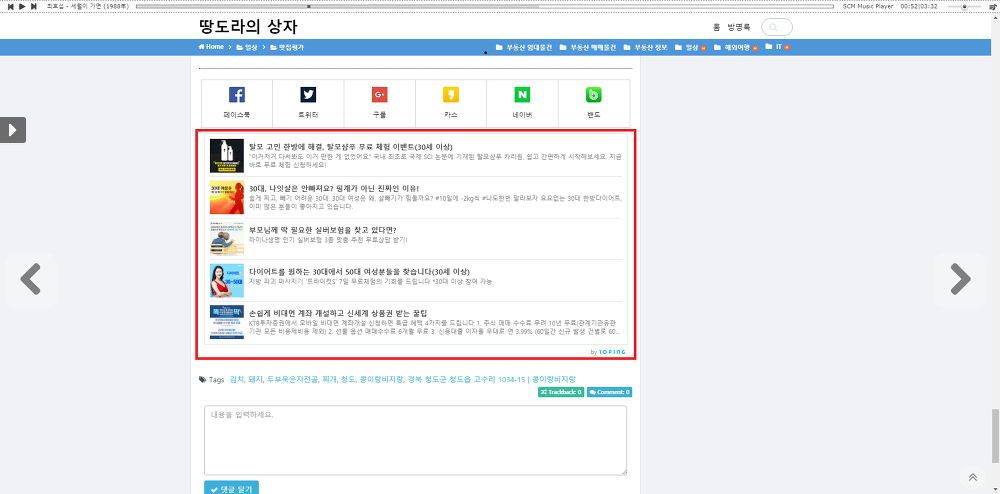The image size is (1000, 494).
Task: Open 일상 in the breadcrumb trail
Action: click(247, 47)
